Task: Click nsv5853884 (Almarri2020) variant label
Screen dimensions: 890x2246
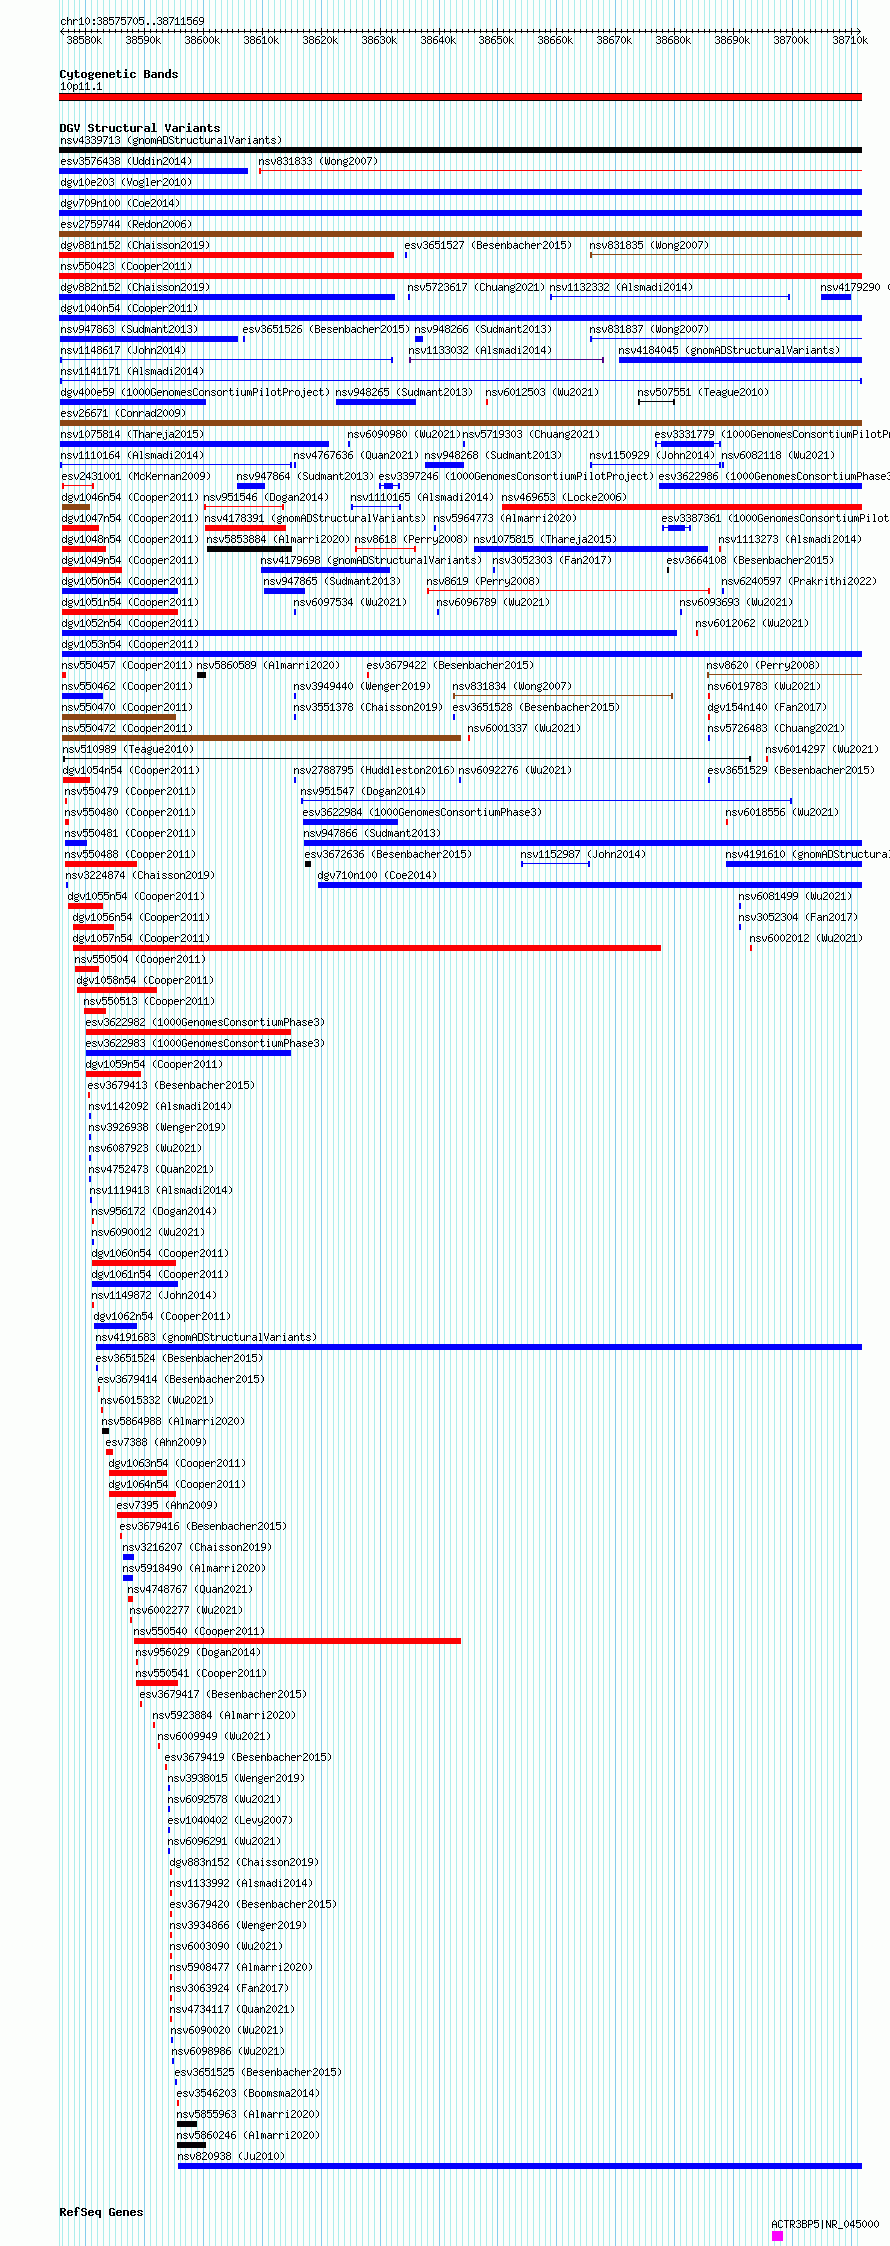Action: [x=278, y=539]
